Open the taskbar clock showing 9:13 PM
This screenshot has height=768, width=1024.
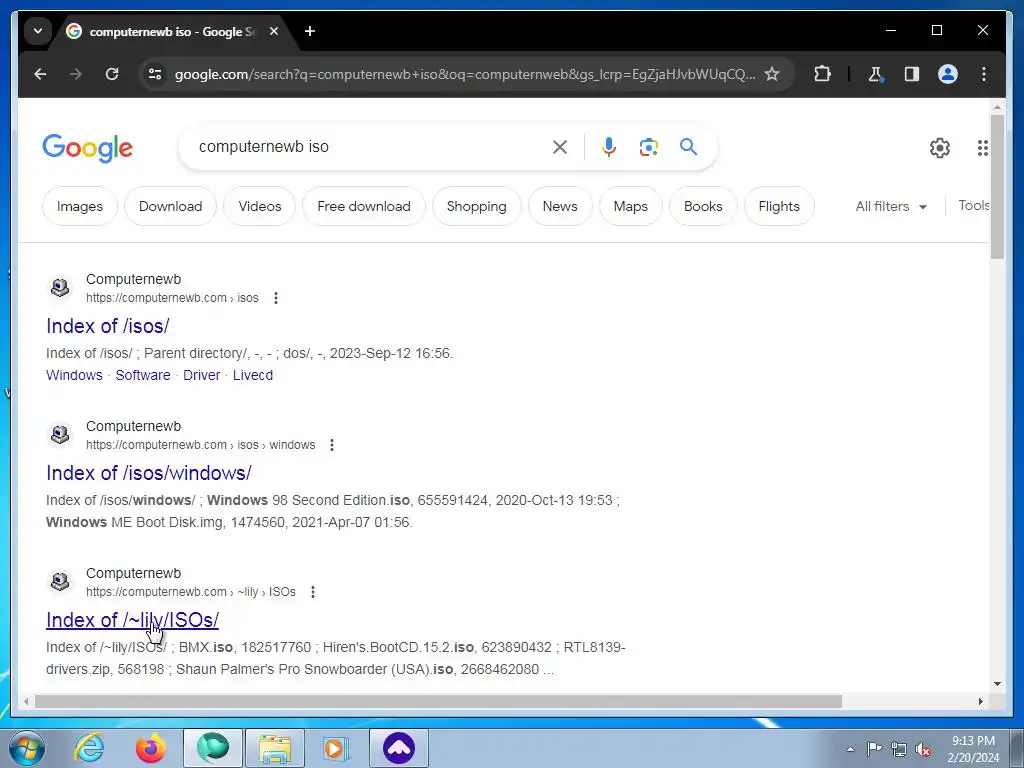click(x=973, y=749)
